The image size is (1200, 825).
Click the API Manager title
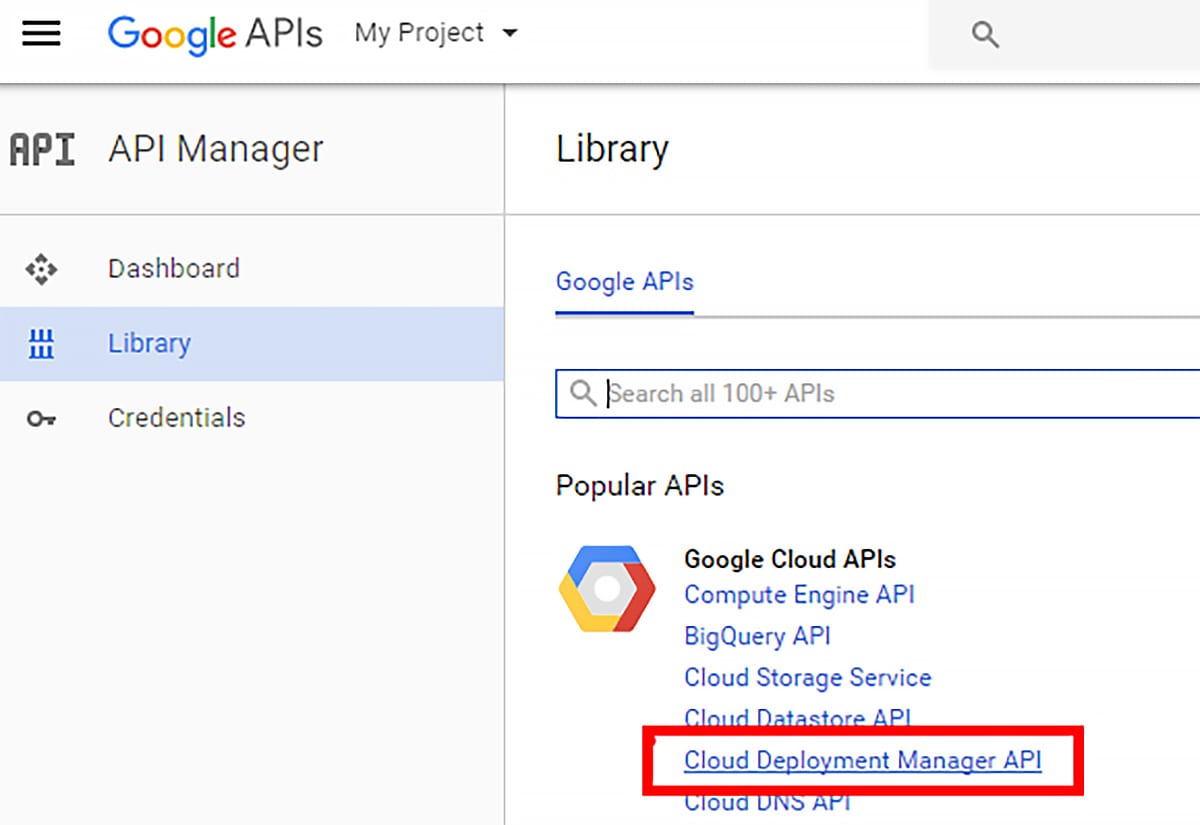[x=216, y=150]
